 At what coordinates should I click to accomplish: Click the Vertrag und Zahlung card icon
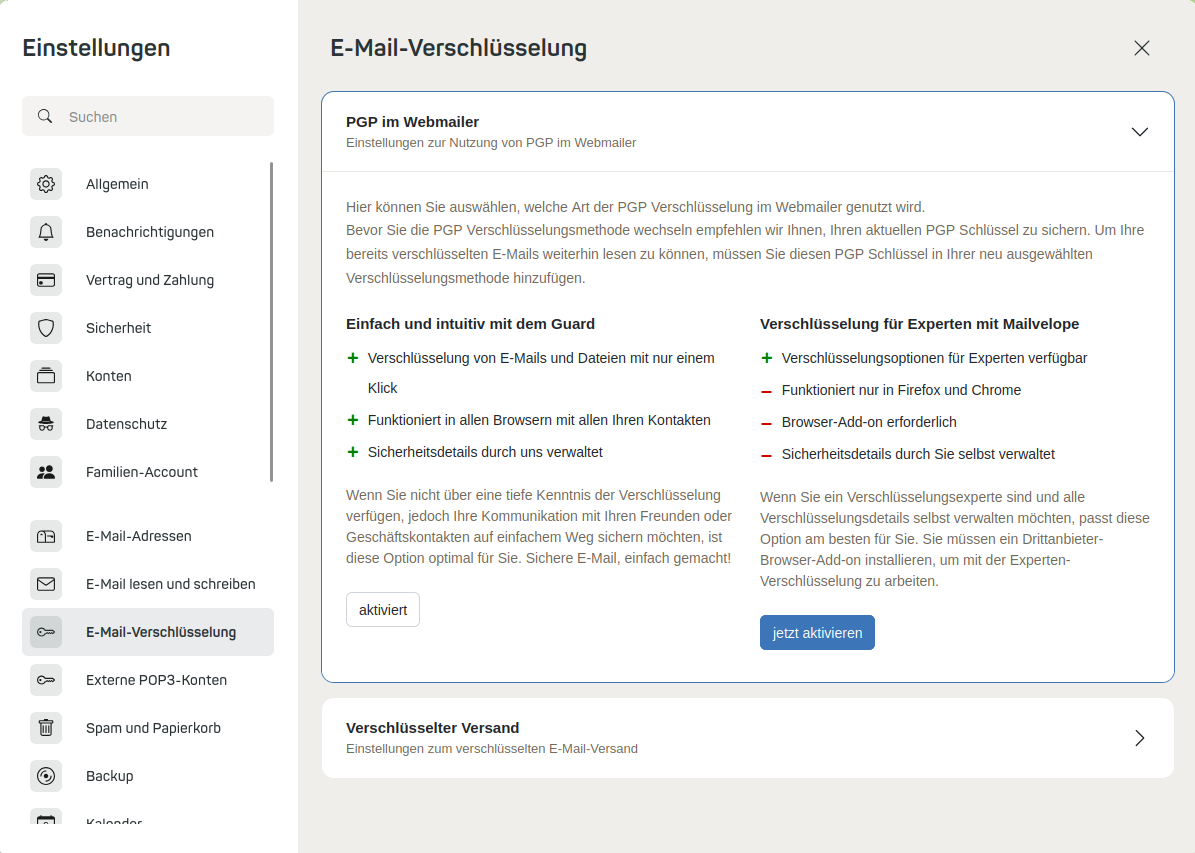46,280
